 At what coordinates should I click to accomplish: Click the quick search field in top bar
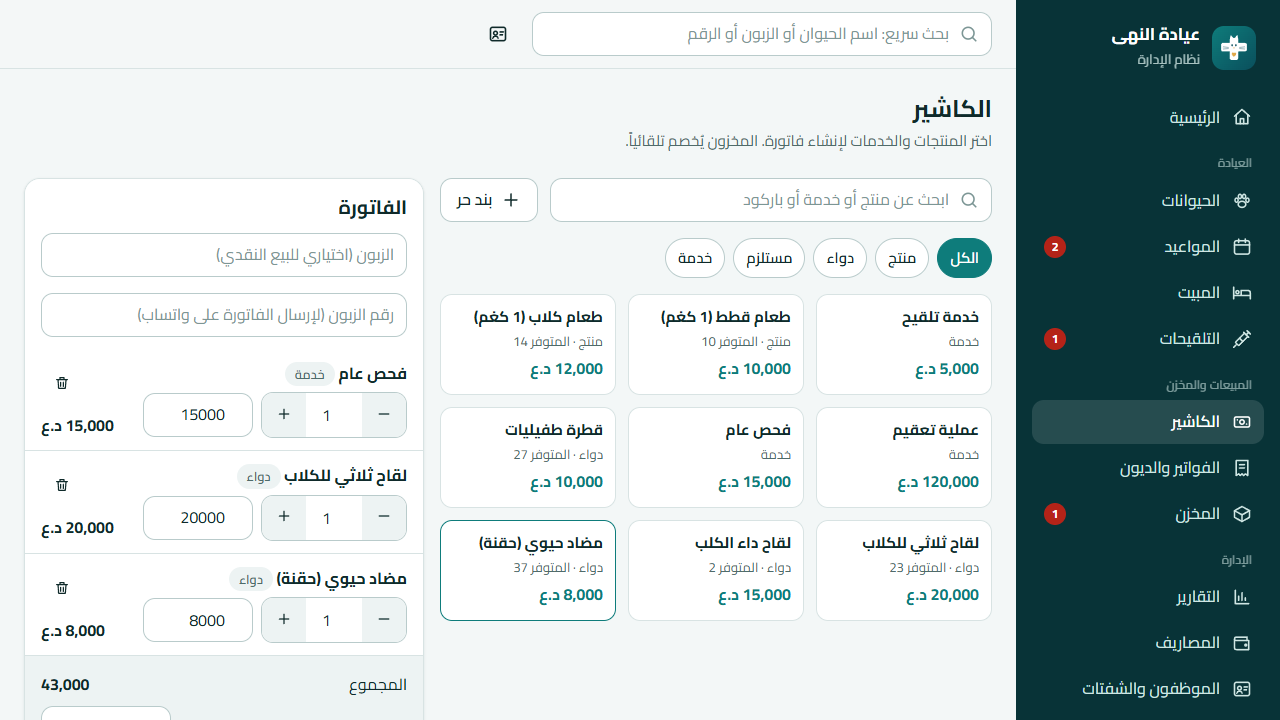click(762, 34)
